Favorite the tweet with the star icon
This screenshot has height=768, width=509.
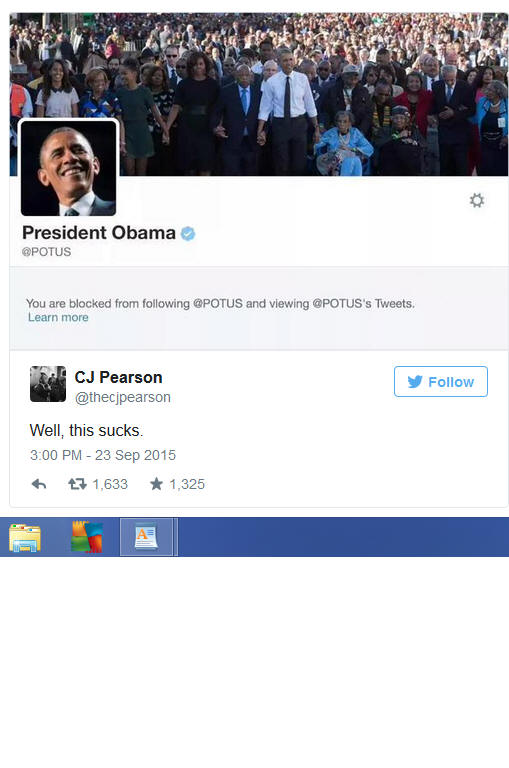pos(156,484)
